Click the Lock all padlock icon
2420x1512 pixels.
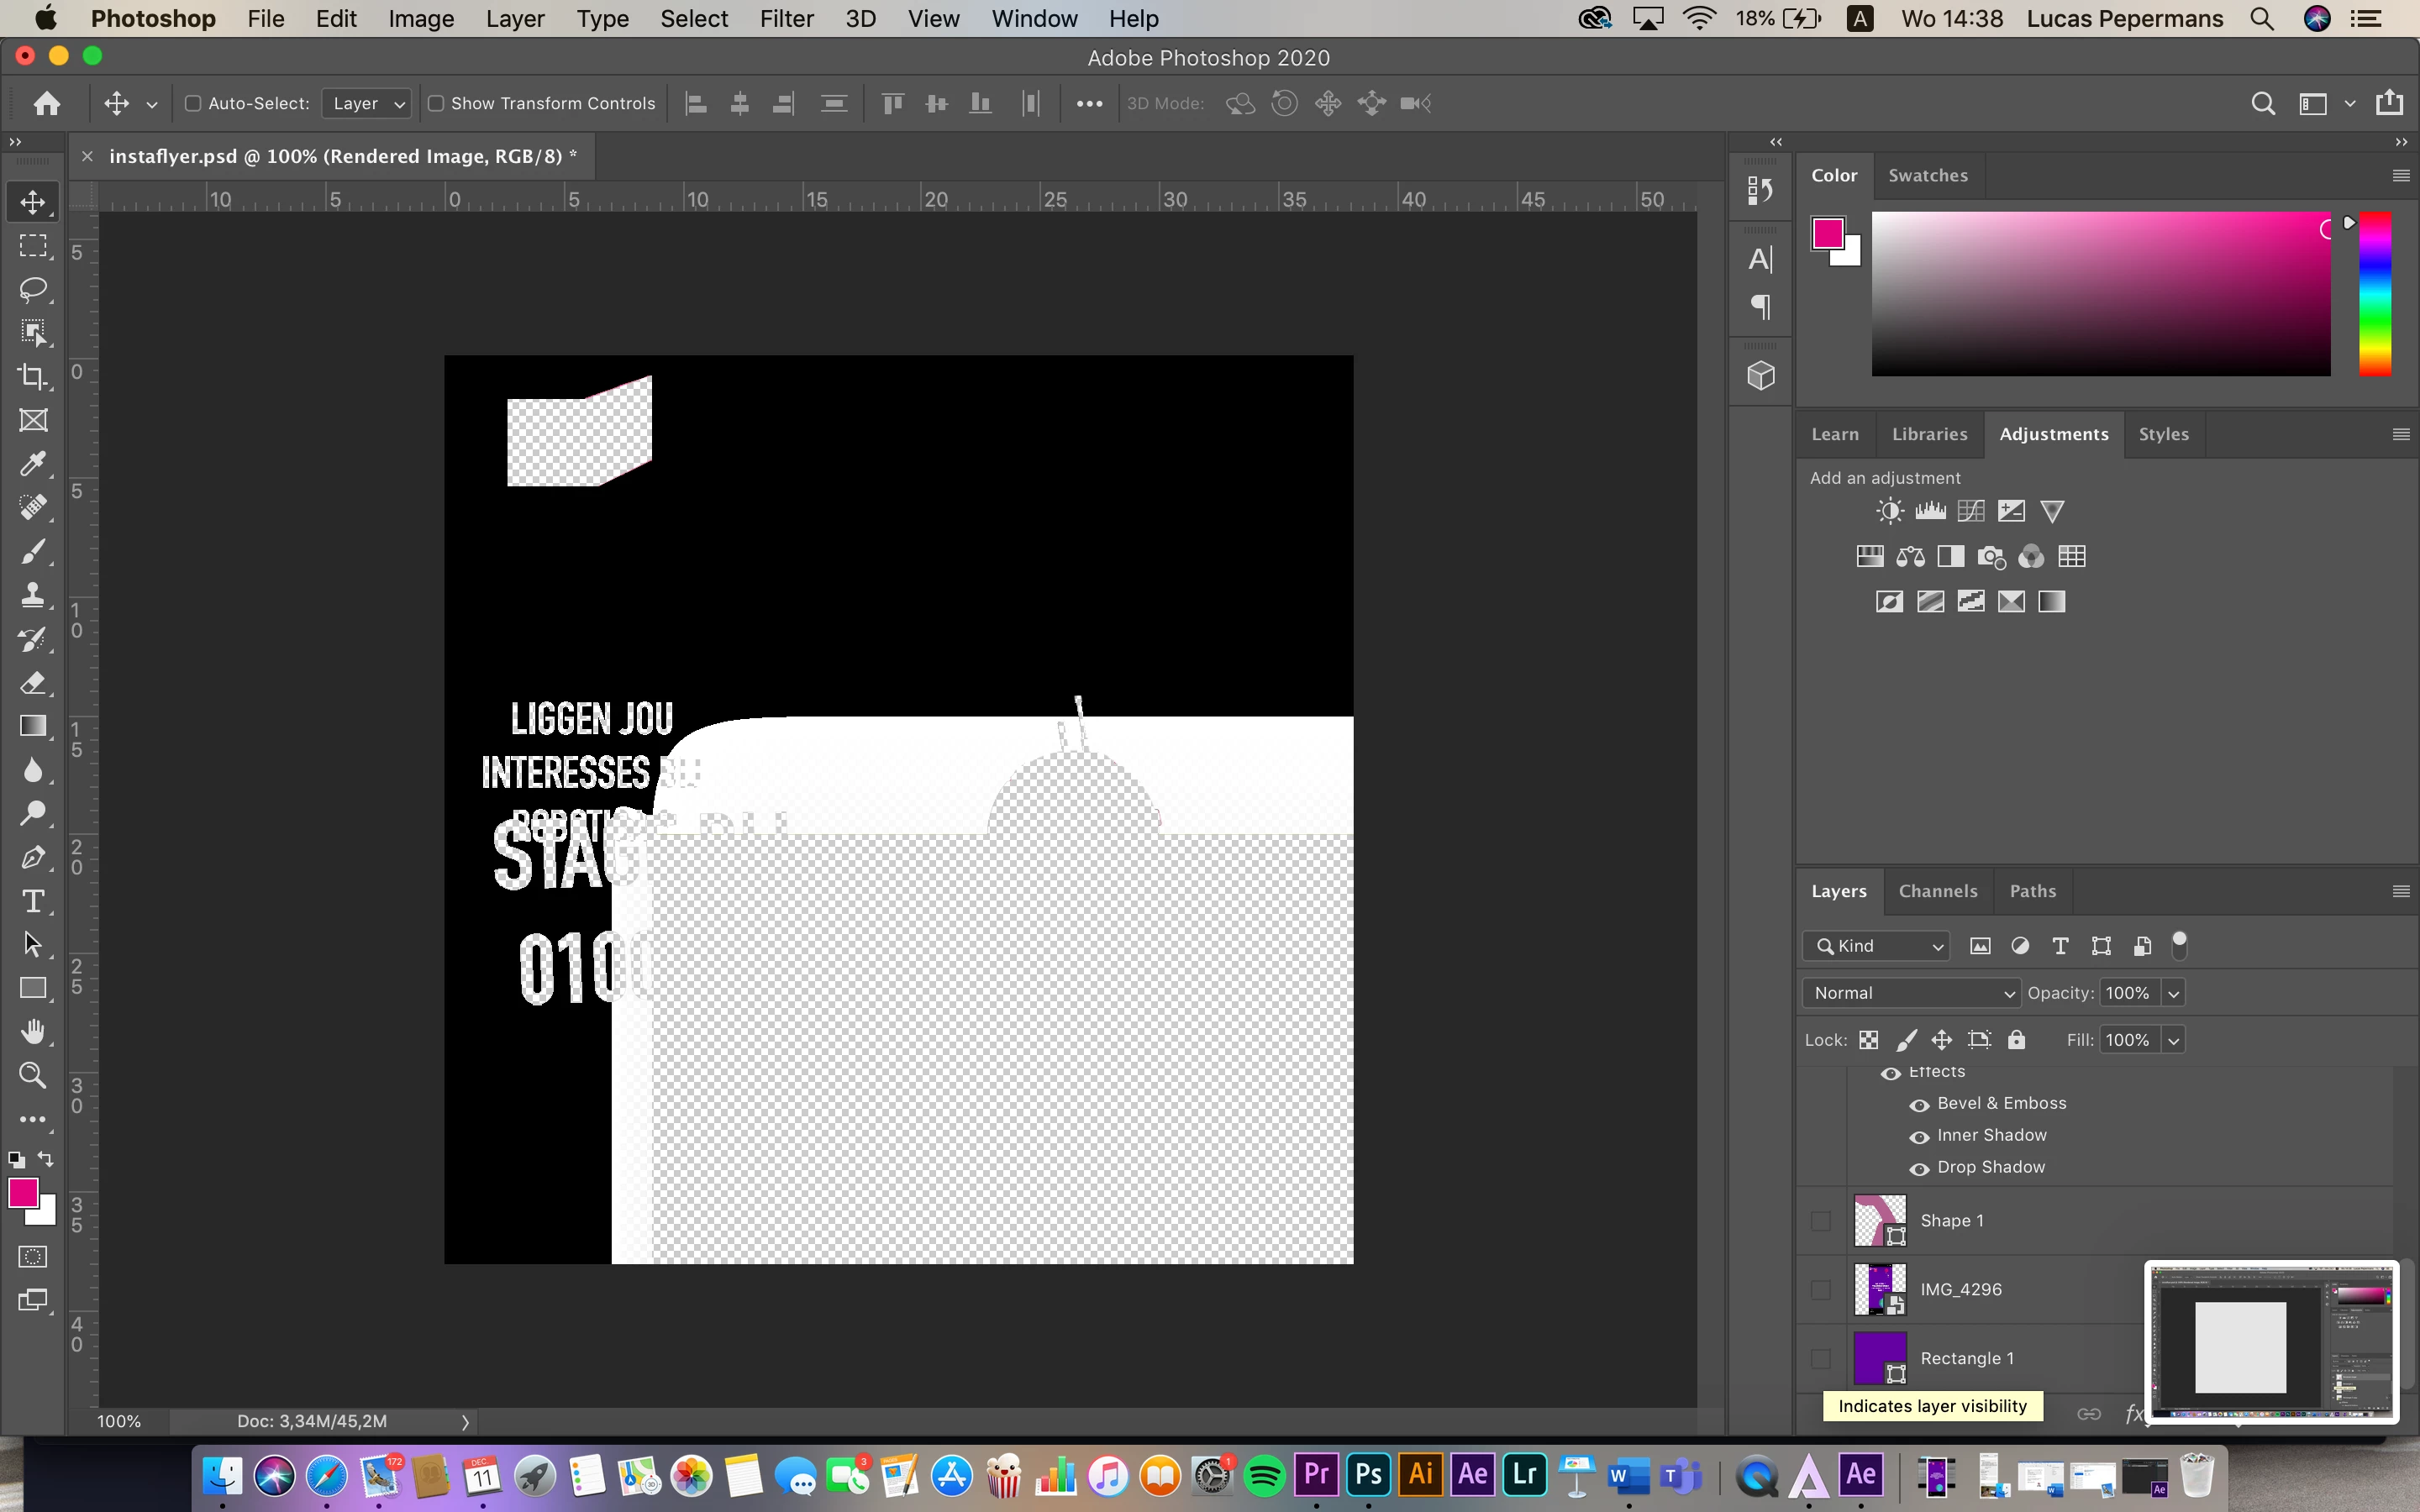pos(2016,1040)
